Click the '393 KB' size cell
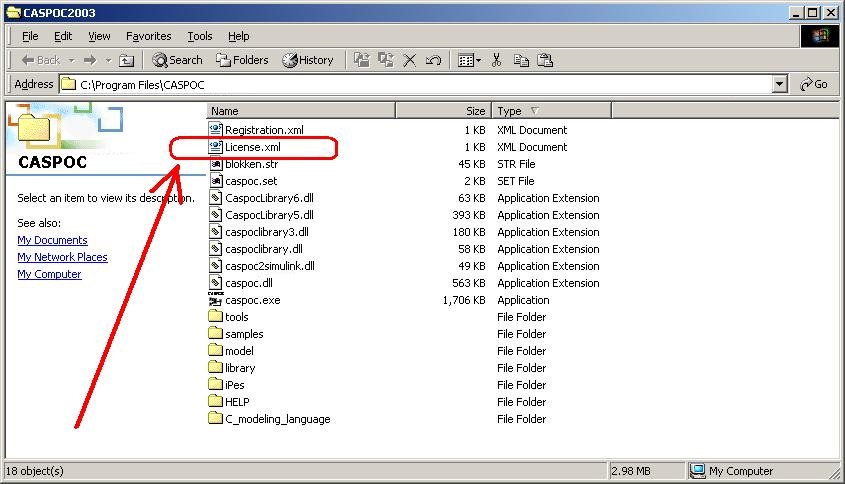This screenshot has width=845, height=484. (469, 215)
